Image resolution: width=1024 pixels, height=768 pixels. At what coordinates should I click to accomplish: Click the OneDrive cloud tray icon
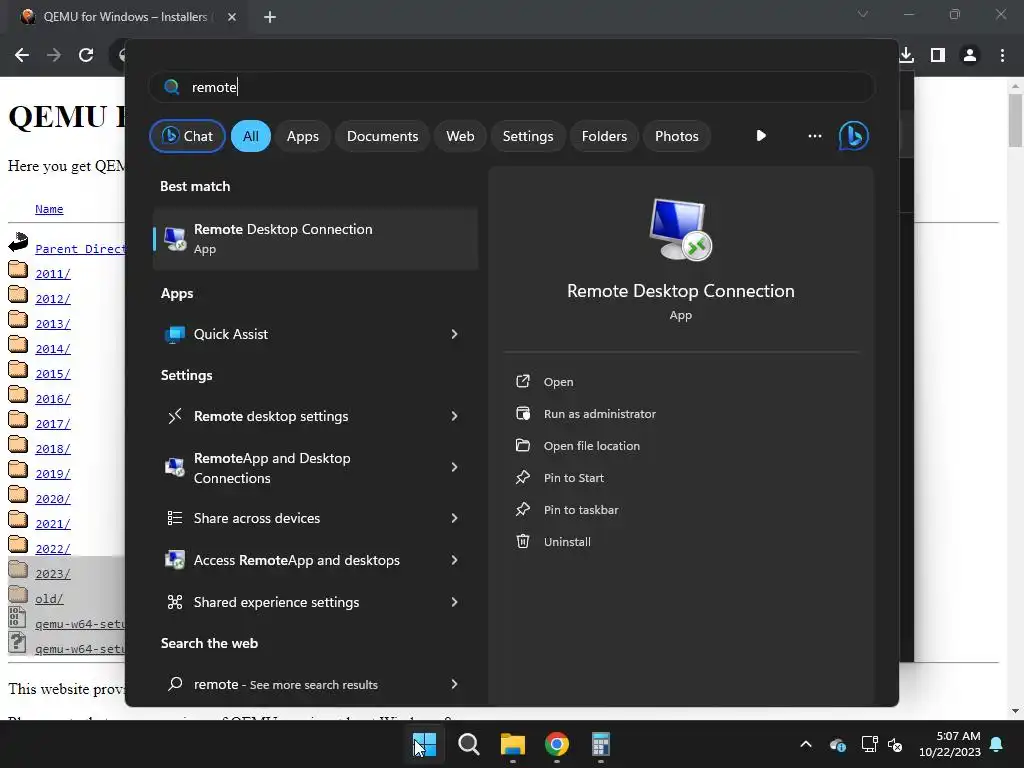(x=838, y=744)
